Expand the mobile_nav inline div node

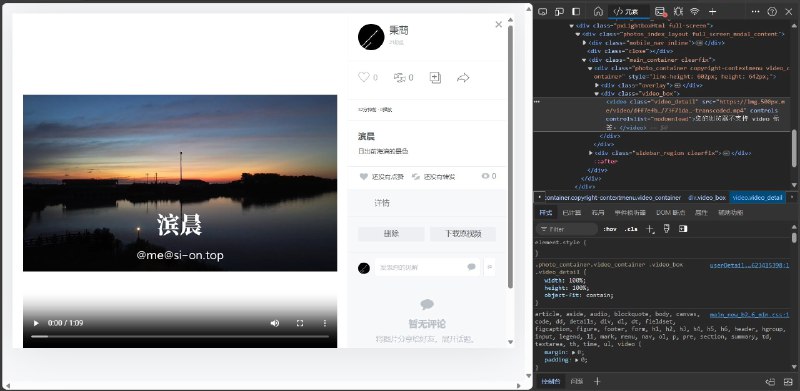584,43
